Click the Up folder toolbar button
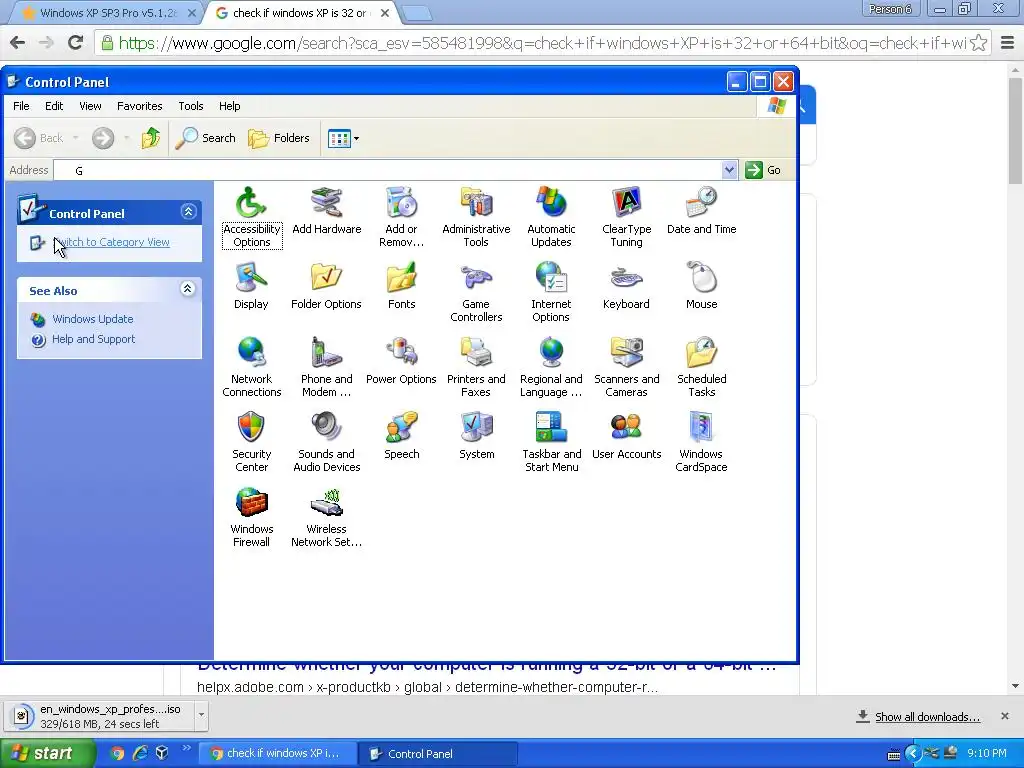The image size is (1024, 768). point(151,138)
